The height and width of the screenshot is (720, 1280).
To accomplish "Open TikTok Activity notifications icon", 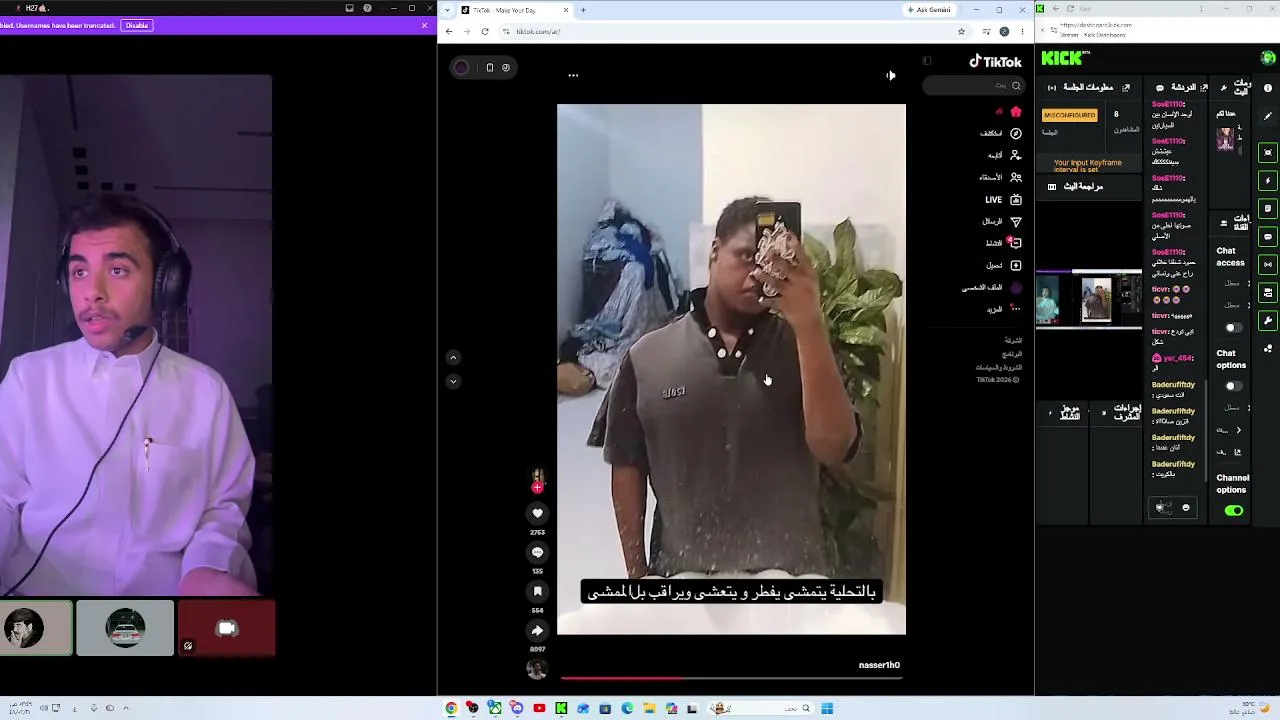I will pyautogui.click(x=1016, y=243).
